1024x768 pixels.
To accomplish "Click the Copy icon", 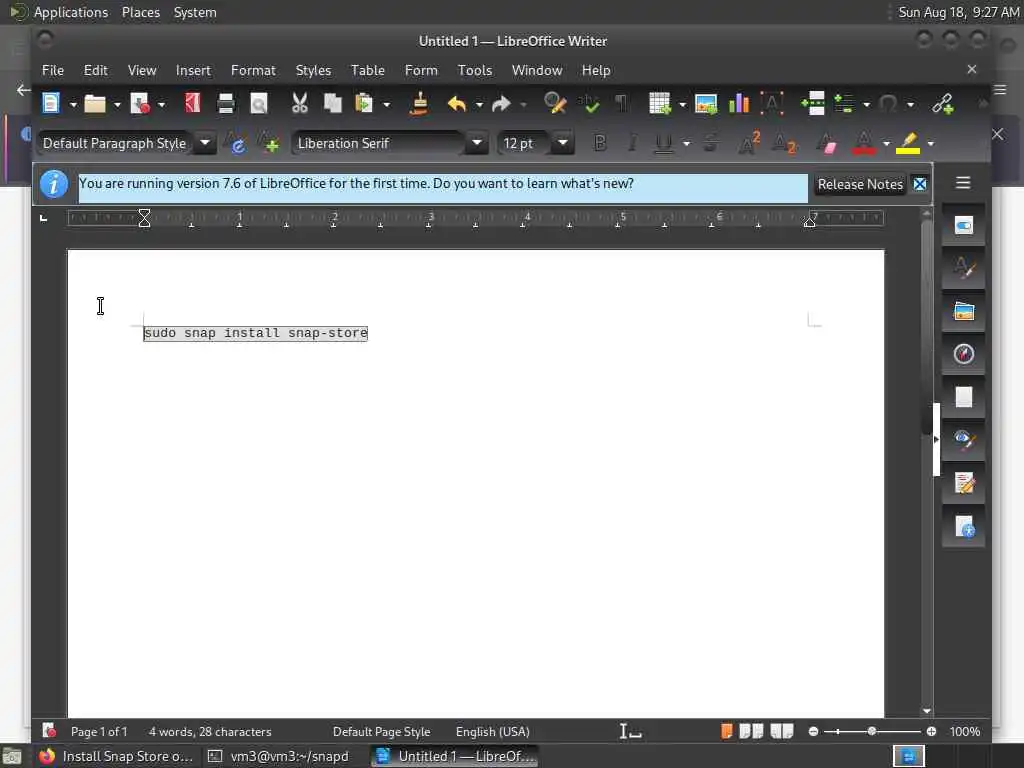I will pyautogui.click(x=333, y=103).
